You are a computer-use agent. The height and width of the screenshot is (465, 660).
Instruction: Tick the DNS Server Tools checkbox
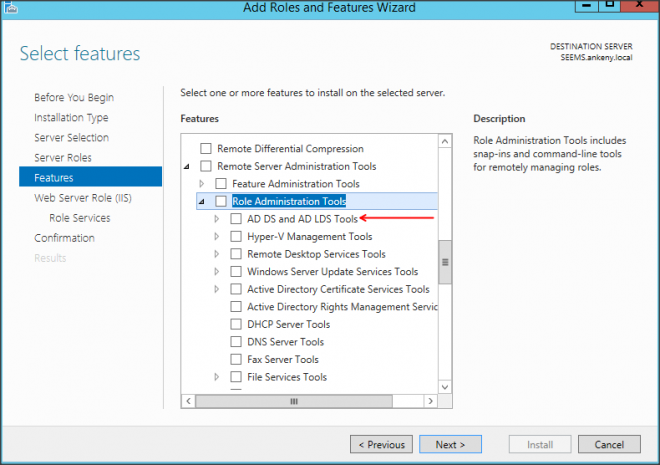coord(236,342)
